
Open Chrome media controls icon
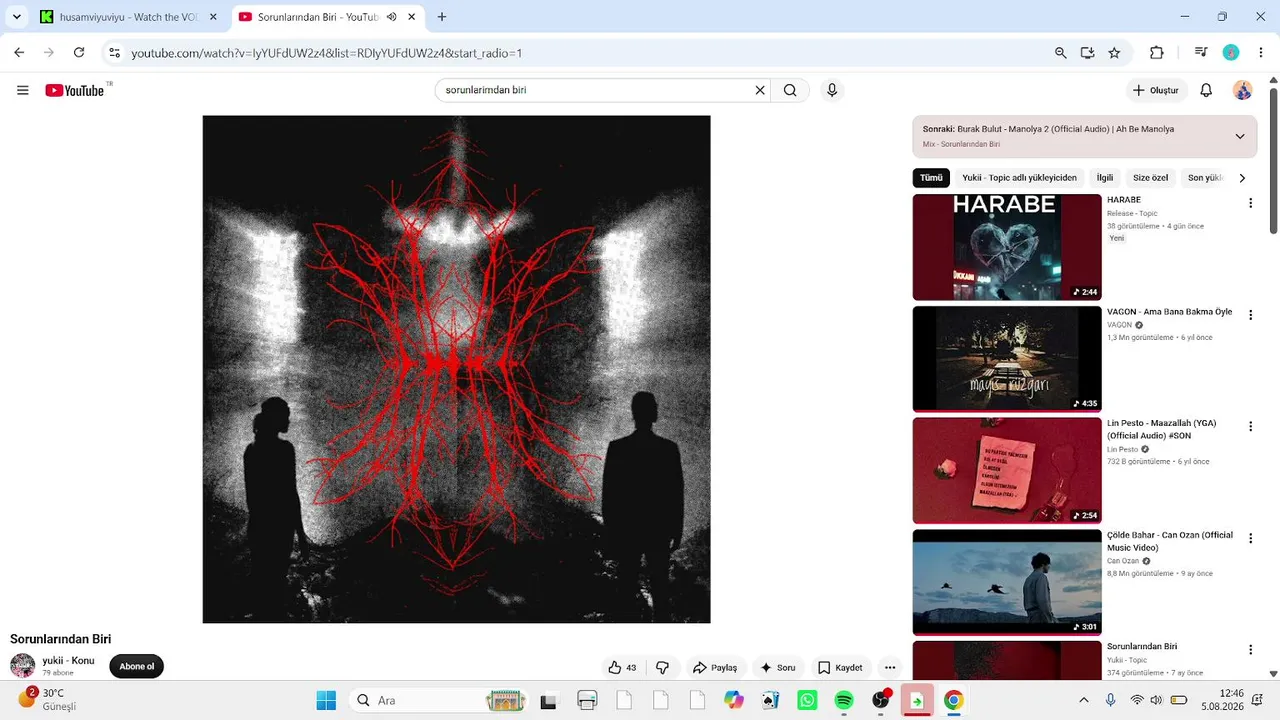(x=1201, y=53)
